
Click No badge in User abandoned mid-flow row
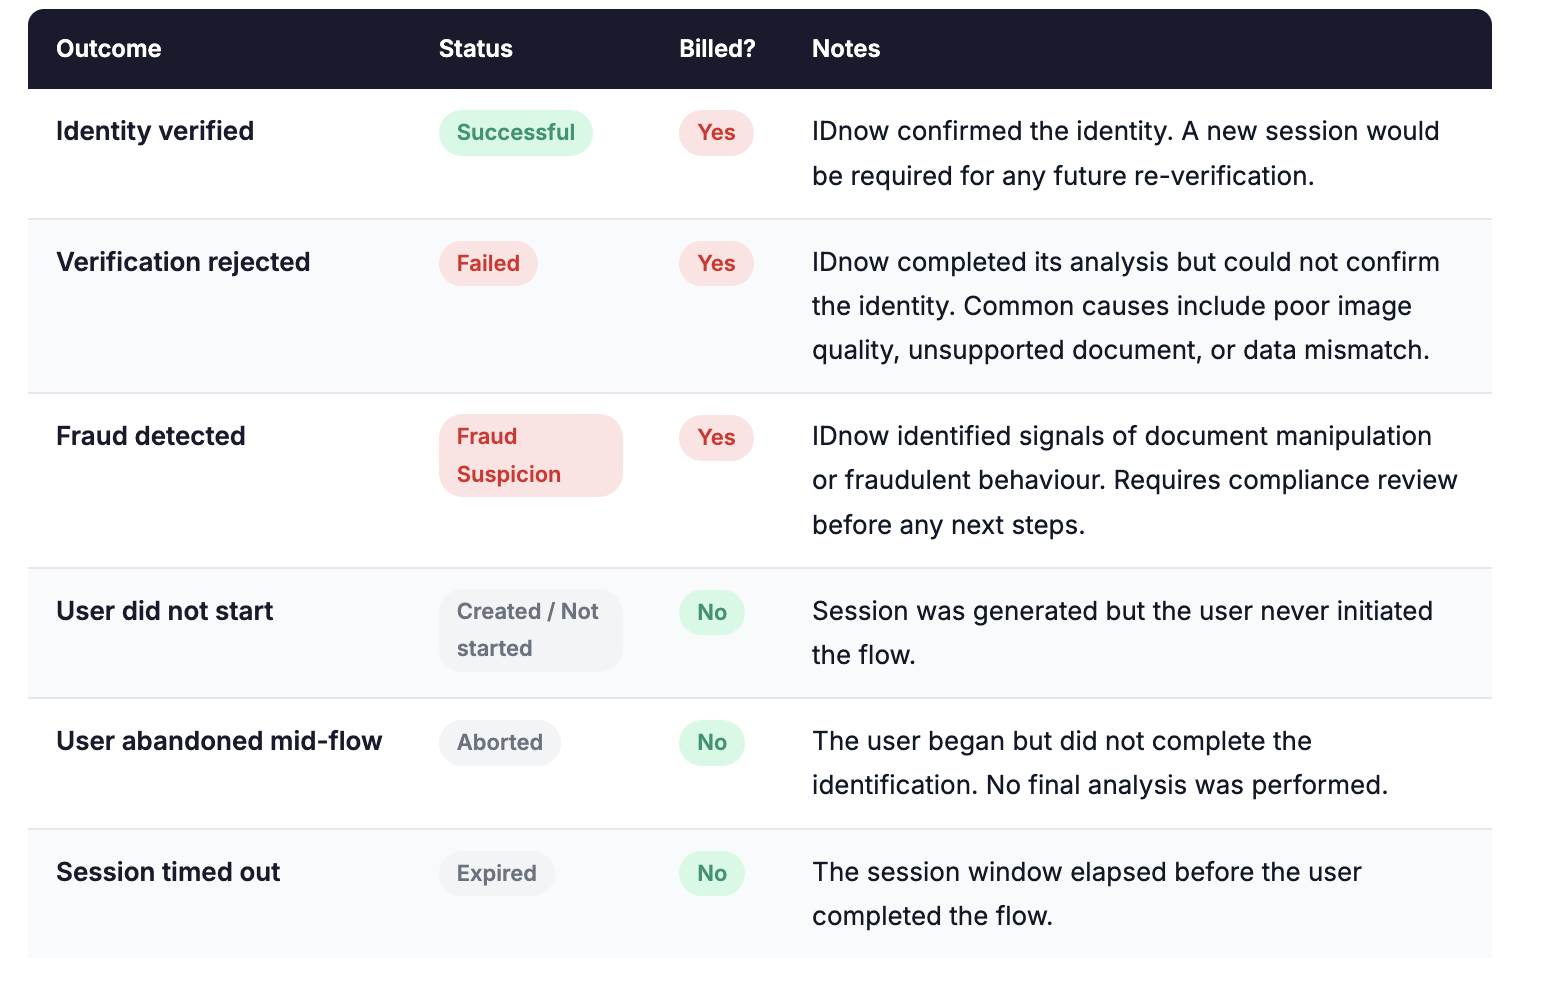712,743
